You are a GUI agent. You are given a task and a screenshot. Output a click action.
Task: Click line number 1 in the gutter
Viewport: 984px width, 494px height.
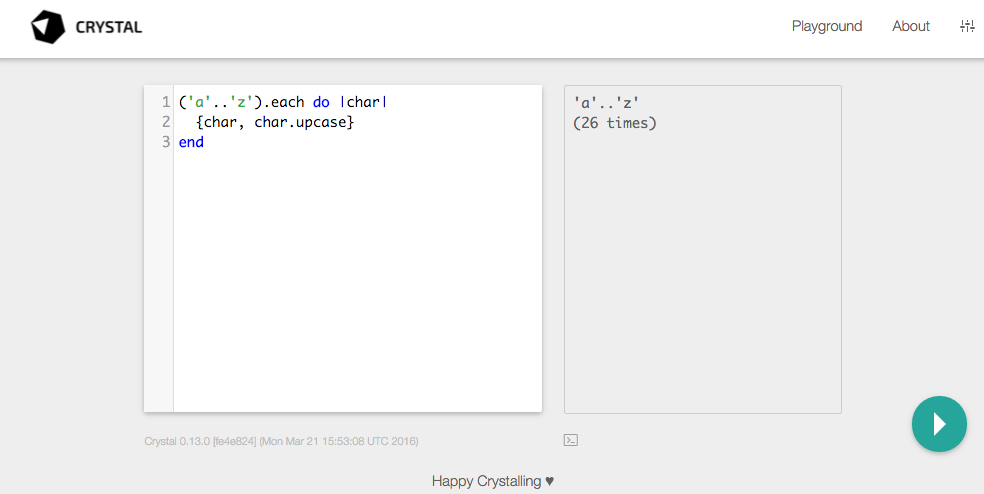click(x=165, y=102)
